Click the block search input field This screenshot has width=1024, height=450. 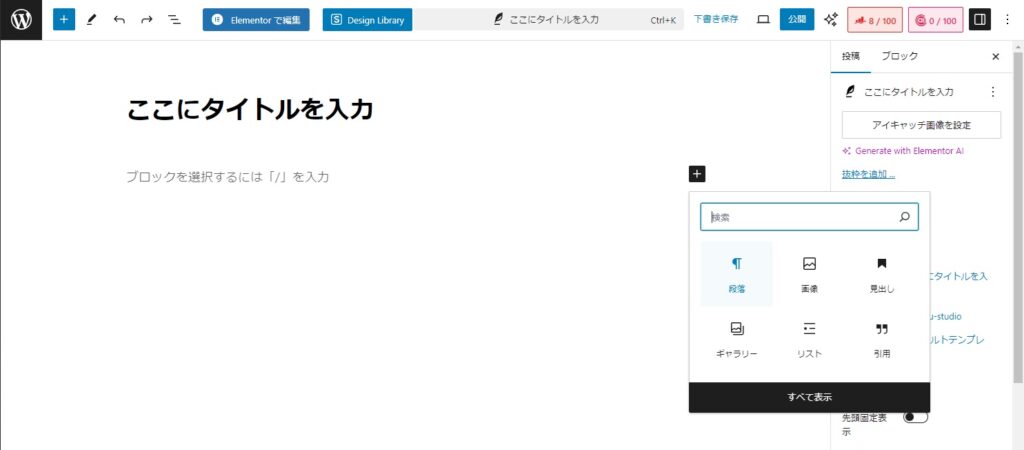pos(797,217)
